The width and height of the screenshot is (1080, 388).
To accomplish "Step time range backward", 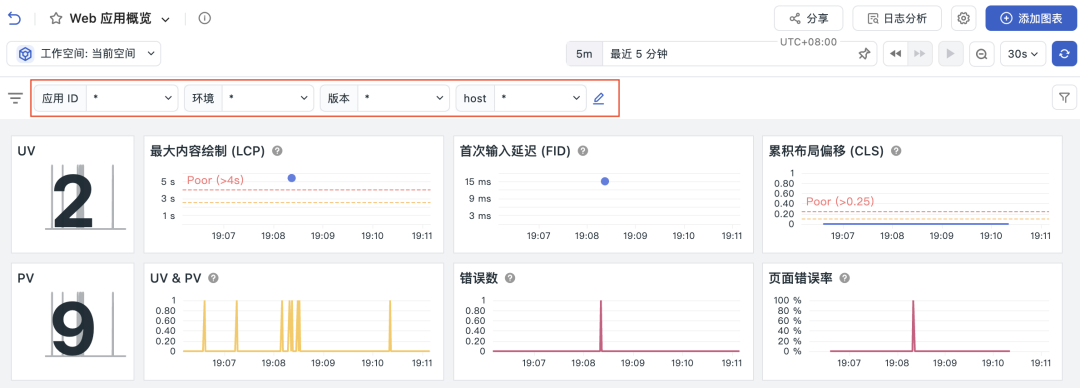I will [896, 54].
